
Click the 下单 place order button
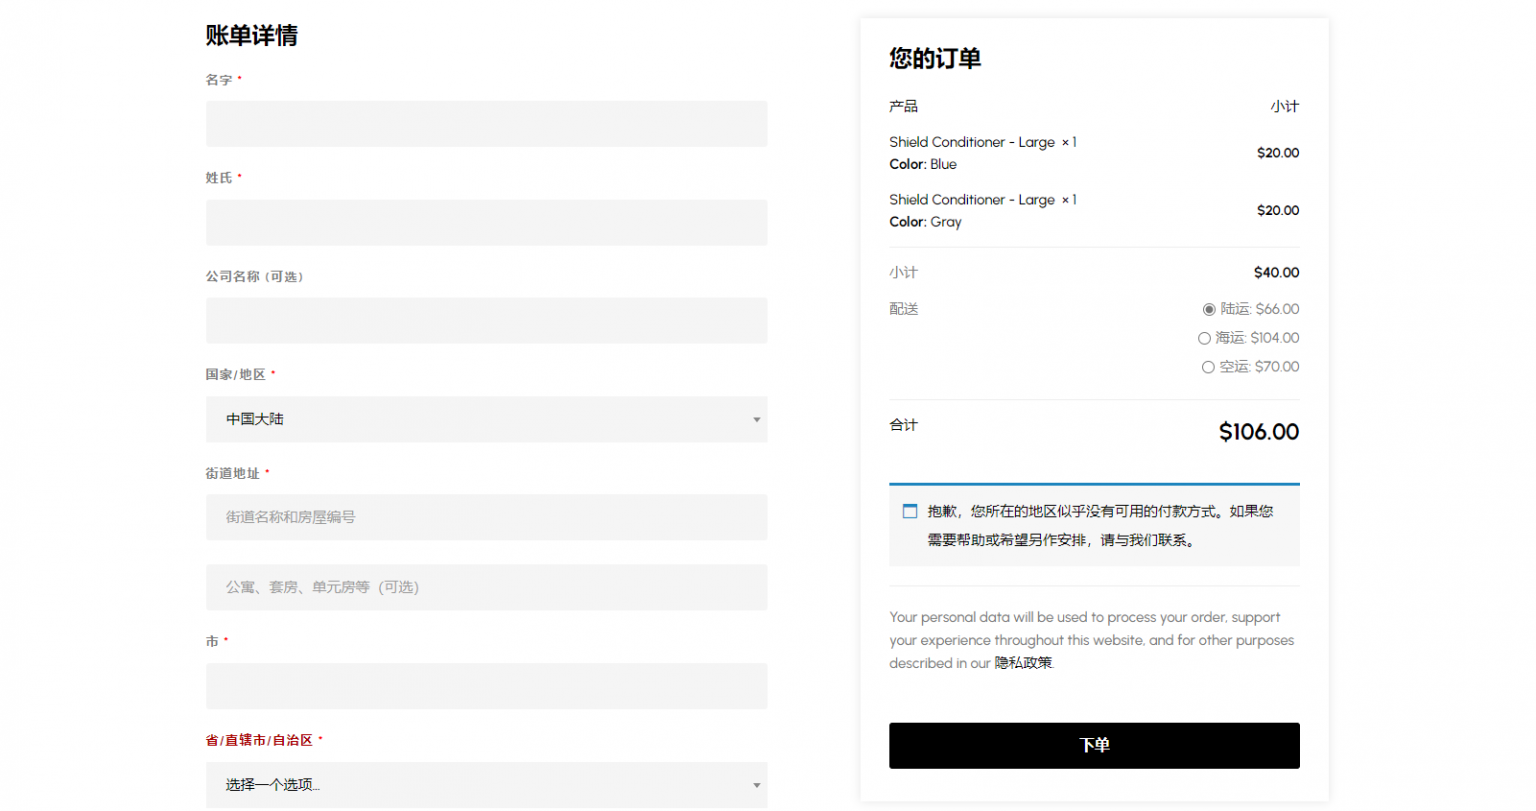[x=1094, y=745]
